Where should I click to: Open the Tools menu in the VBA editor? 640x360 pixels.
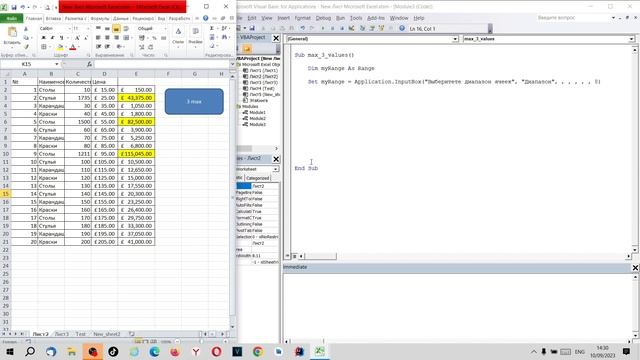356,18
